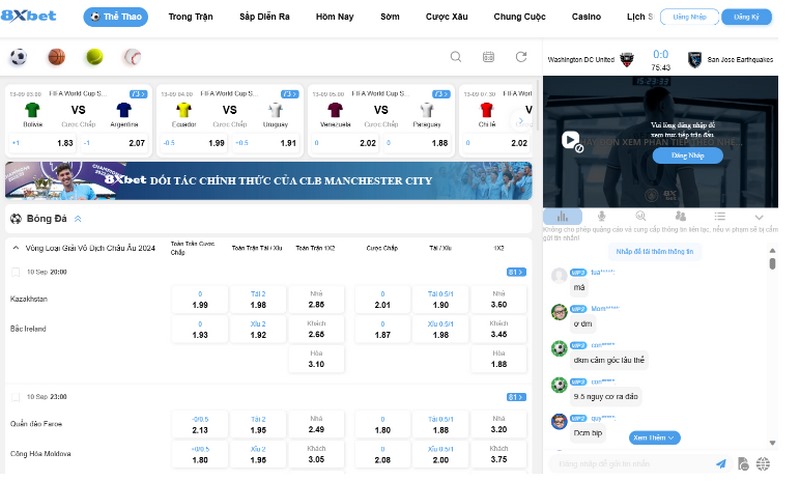Tick the checkbox for 10 Sep 20:00 match
This screenshot has height=481, width=800.
[x=15, y=272]
